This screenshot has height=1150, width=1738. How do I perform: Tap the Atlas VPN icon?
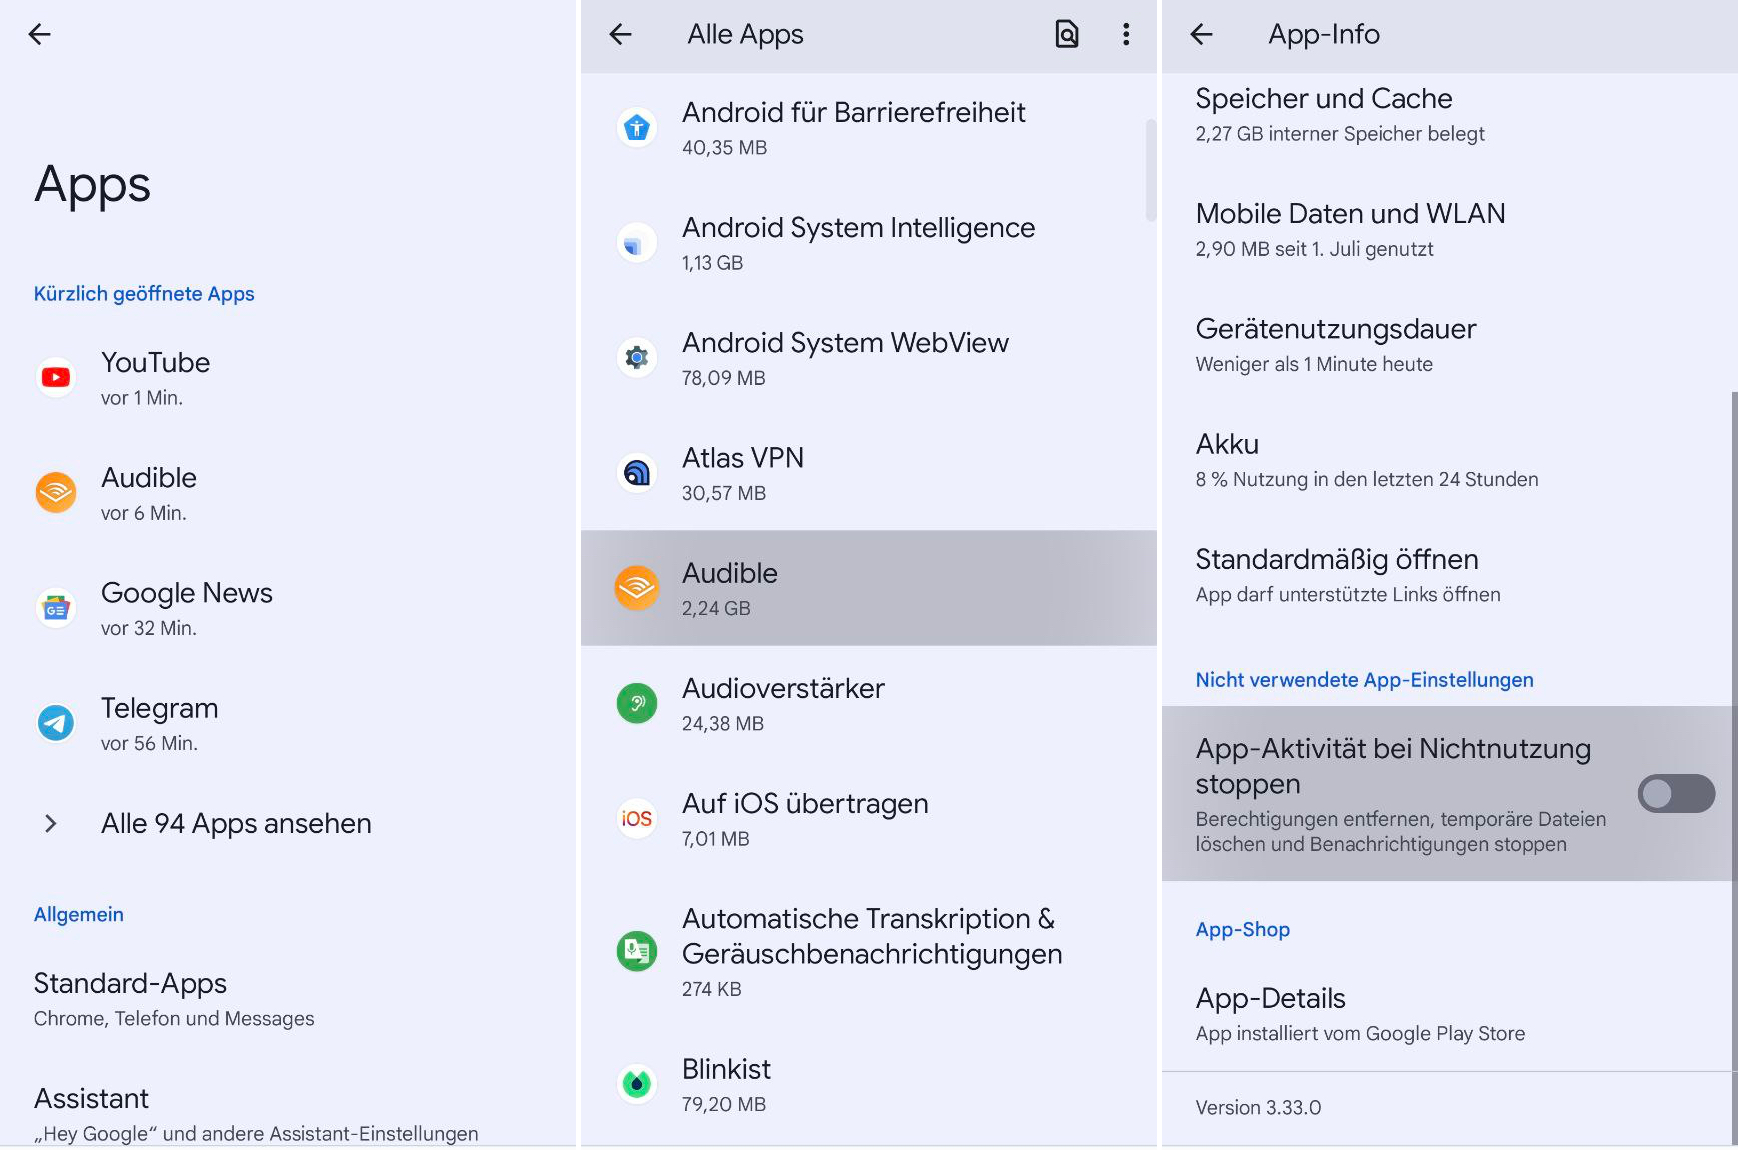637,473
